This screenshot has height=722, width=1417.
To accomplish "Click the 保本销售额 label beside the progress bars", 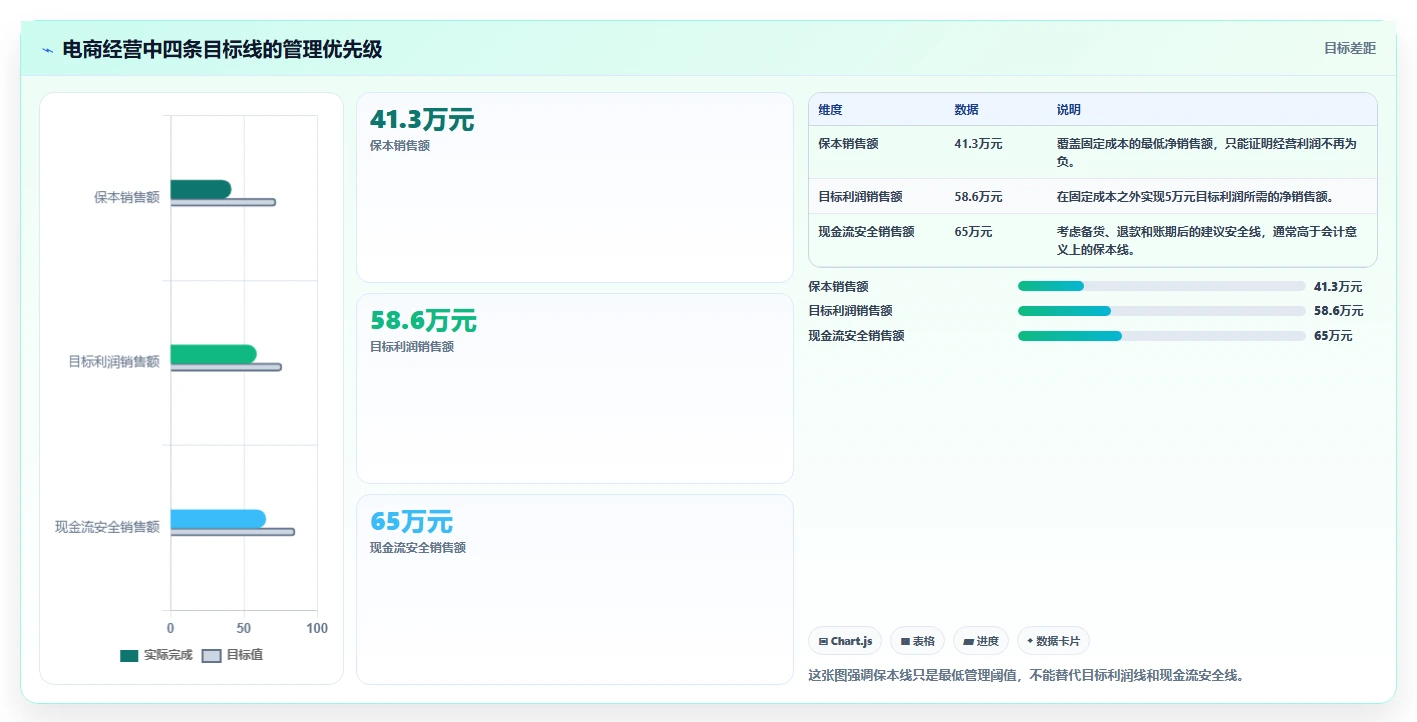I will point(838,286).
